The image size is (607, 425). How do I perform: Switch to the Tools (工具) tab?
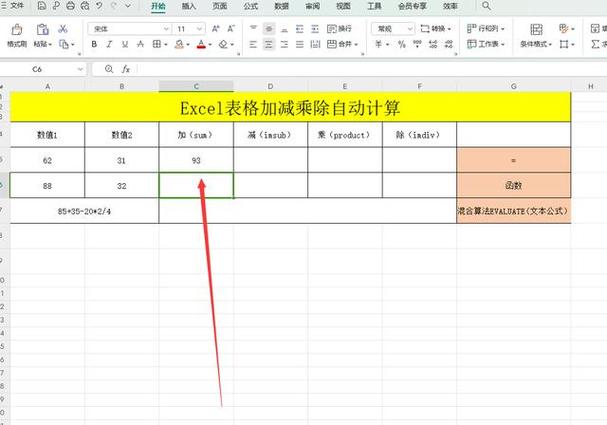pos(374,6)
